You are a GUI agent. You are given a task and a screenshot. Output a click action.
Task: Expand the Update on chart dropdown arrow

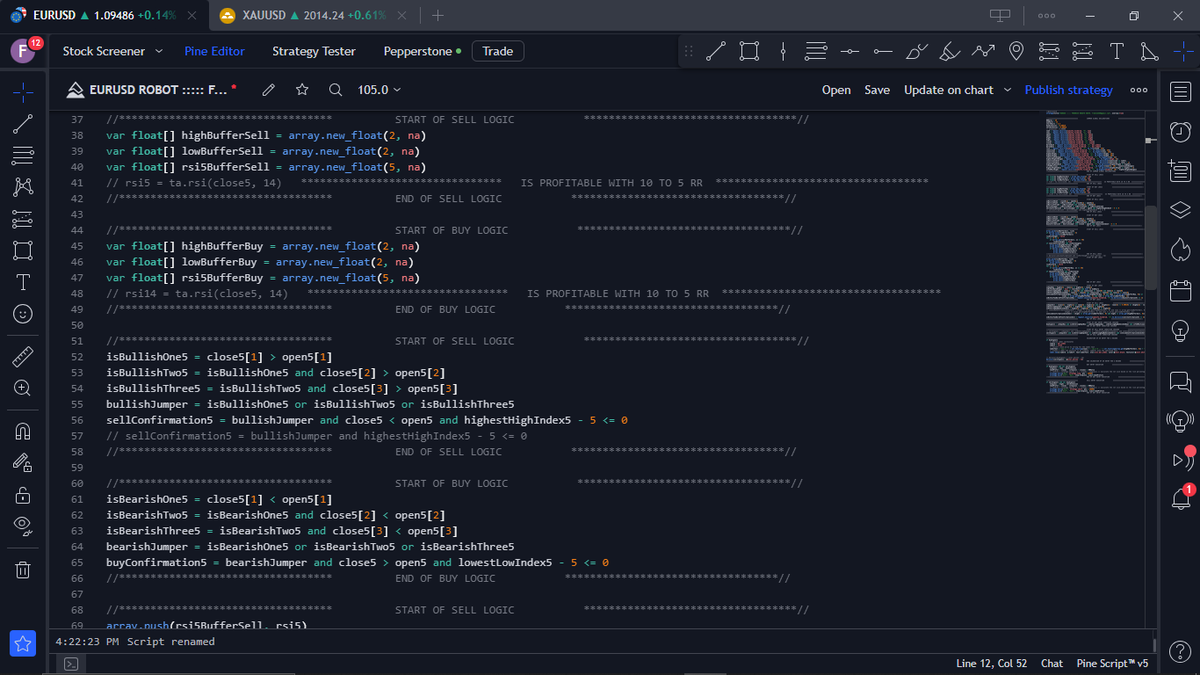click(1007, 90)
